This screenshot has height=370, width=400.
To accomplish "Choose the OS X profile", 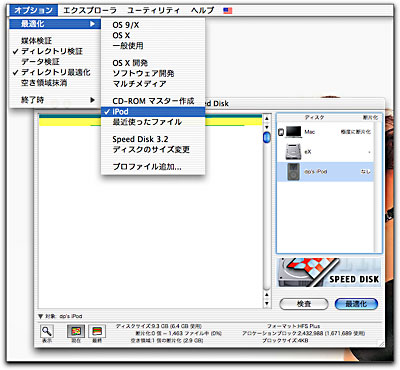I will pos(153,35).
